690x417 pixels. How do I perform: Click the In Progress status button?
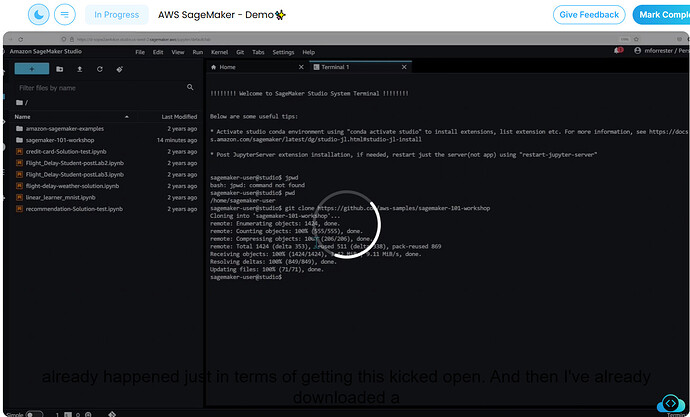(117, 15)
